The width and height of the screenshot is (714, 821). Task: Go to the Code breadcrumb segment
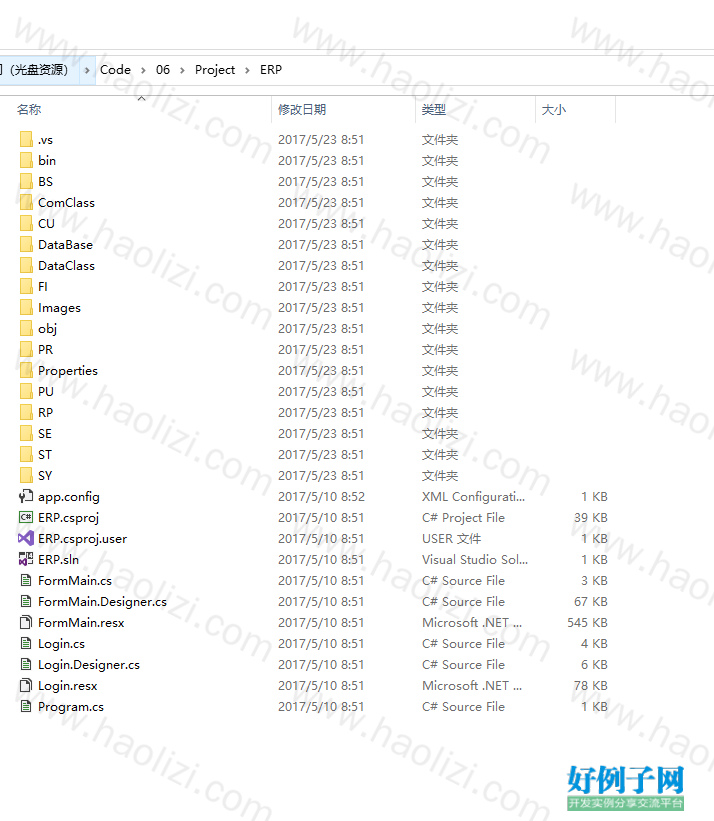click(x=115, y=70)
